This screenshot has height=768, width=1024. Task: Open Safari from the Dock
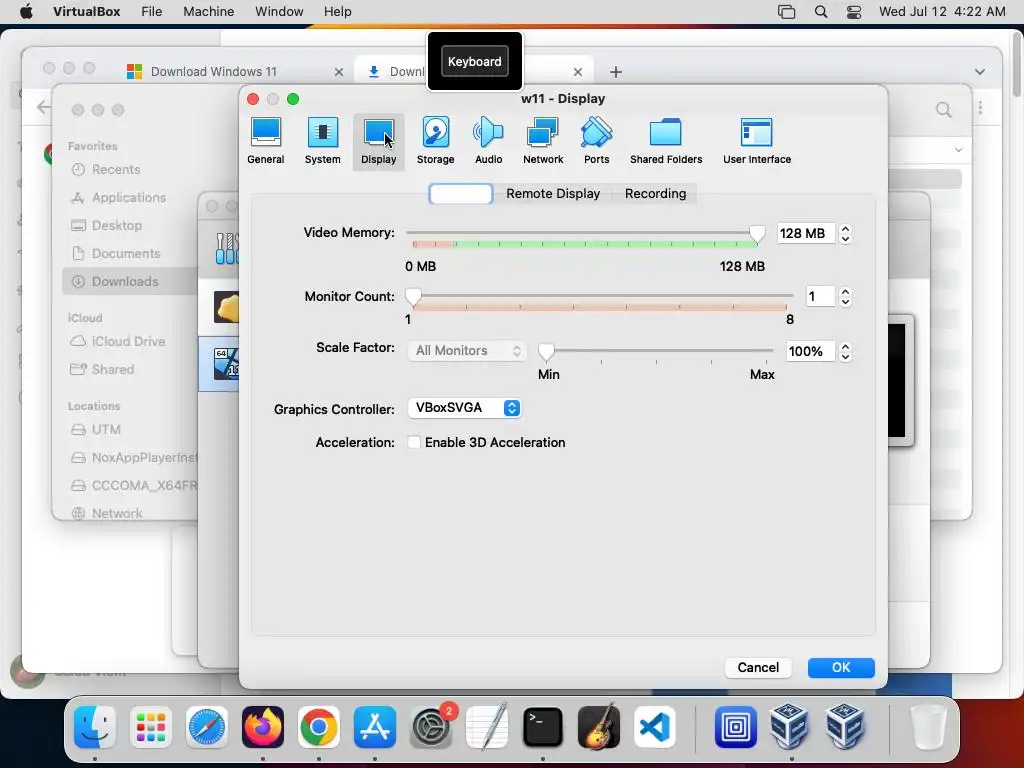coord(207,727)
